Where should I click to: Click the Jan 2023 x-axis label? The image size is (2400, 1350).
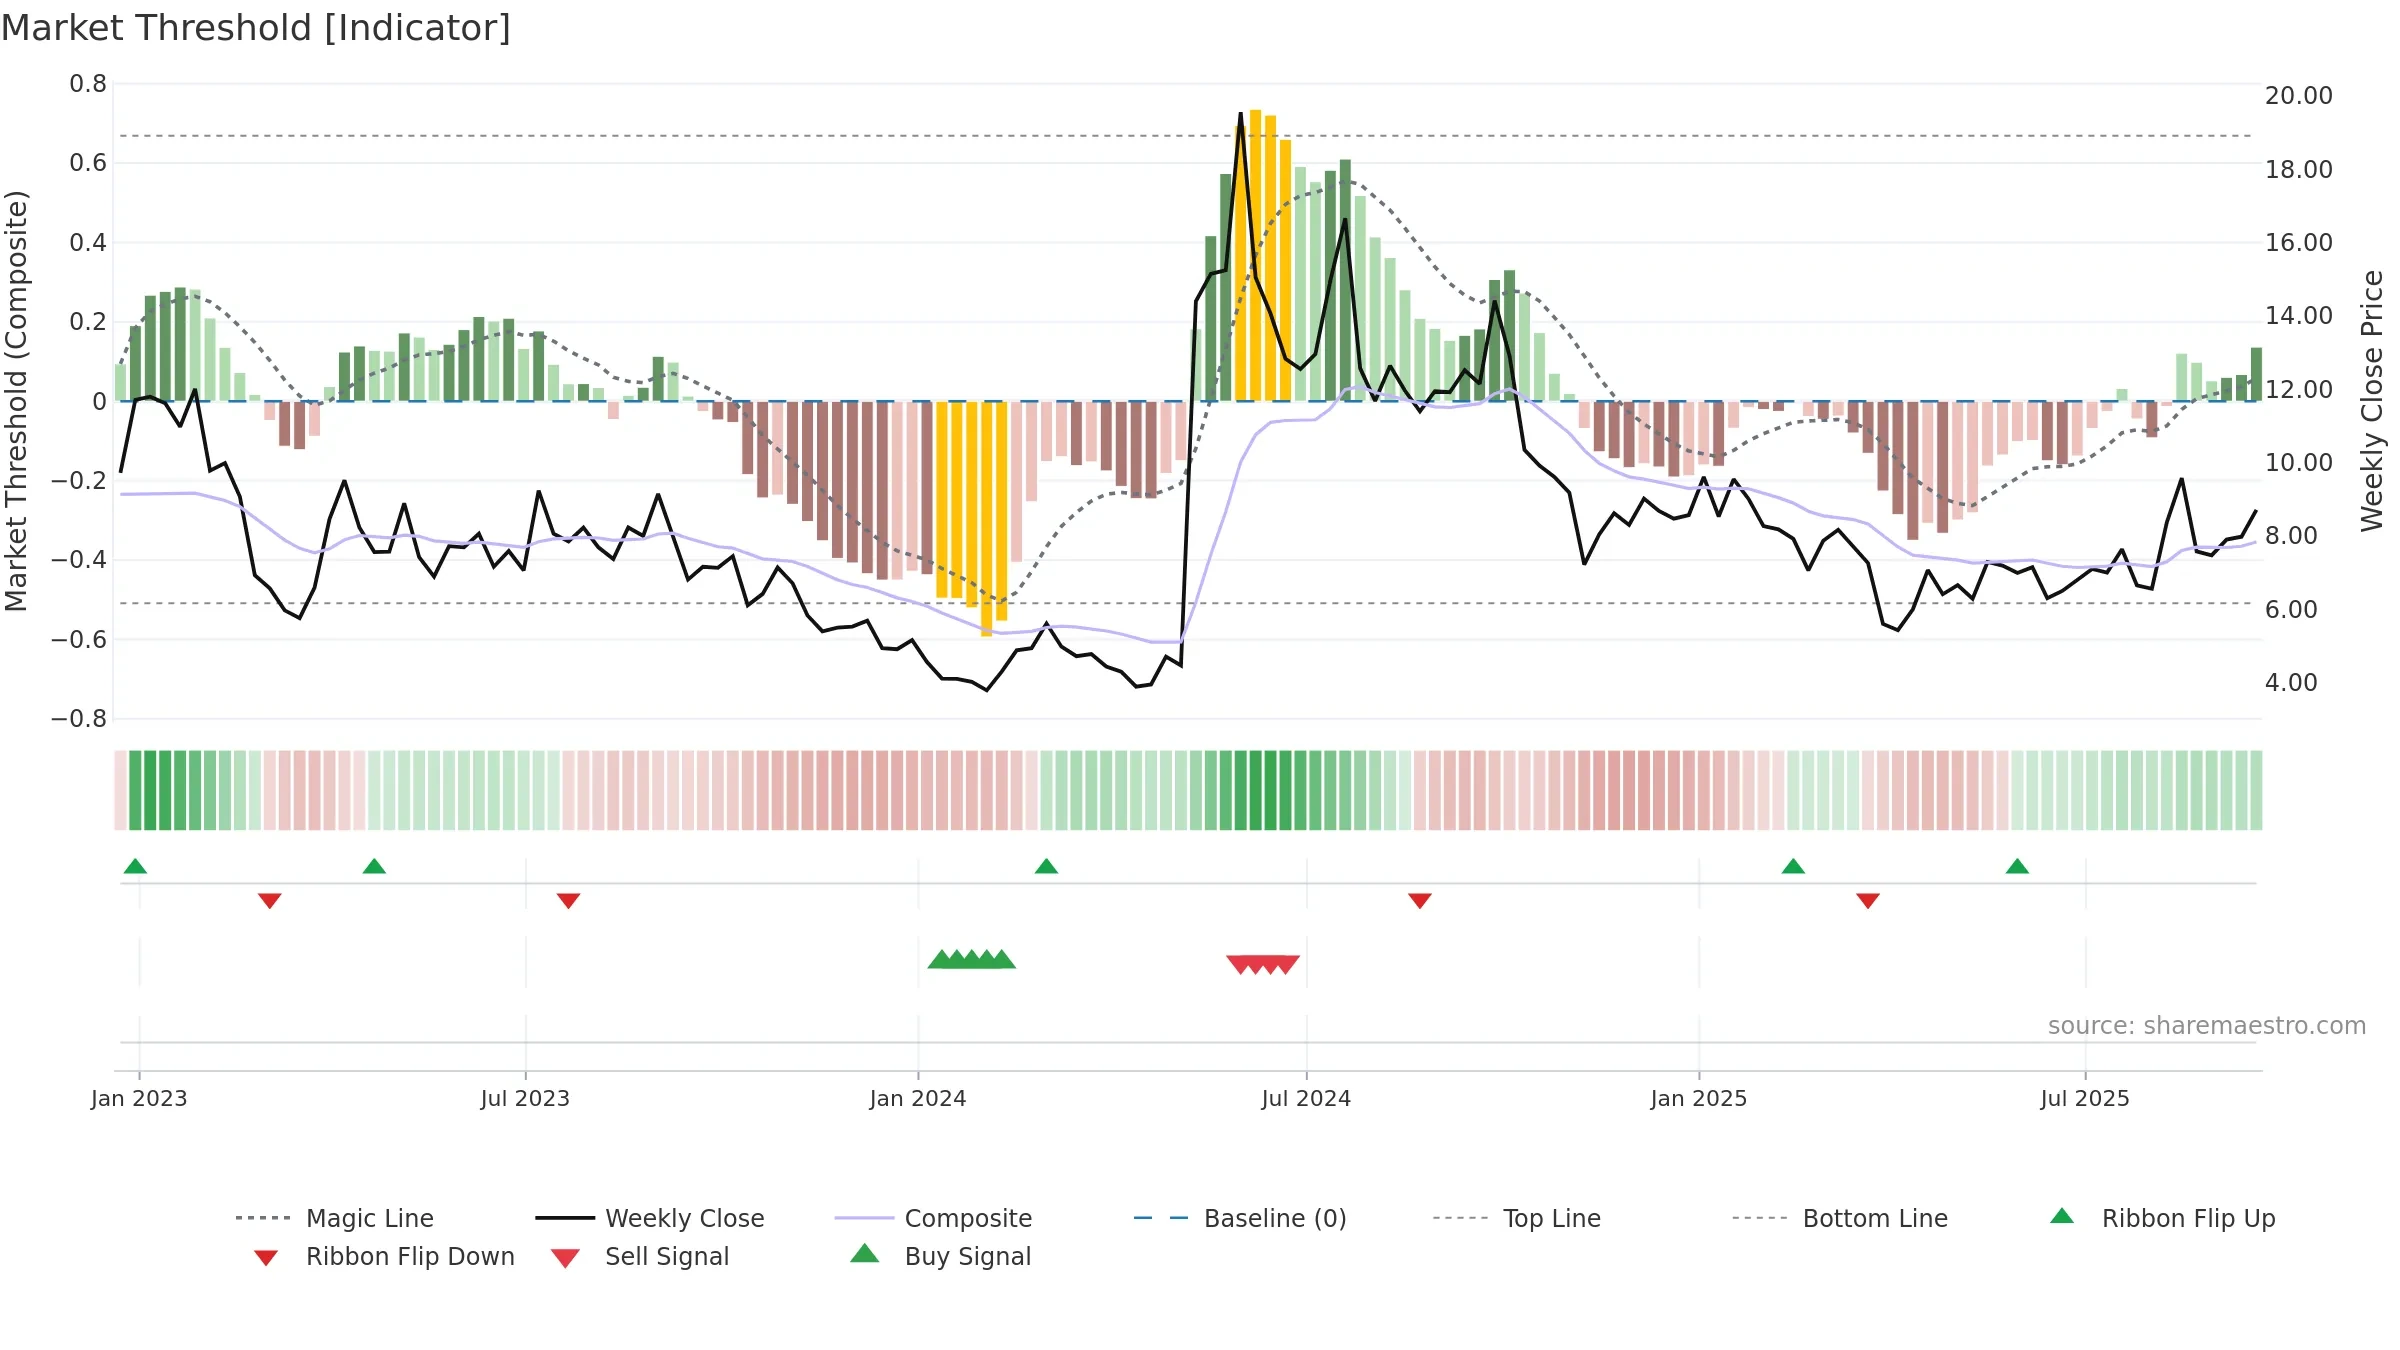click(139, 1099)
